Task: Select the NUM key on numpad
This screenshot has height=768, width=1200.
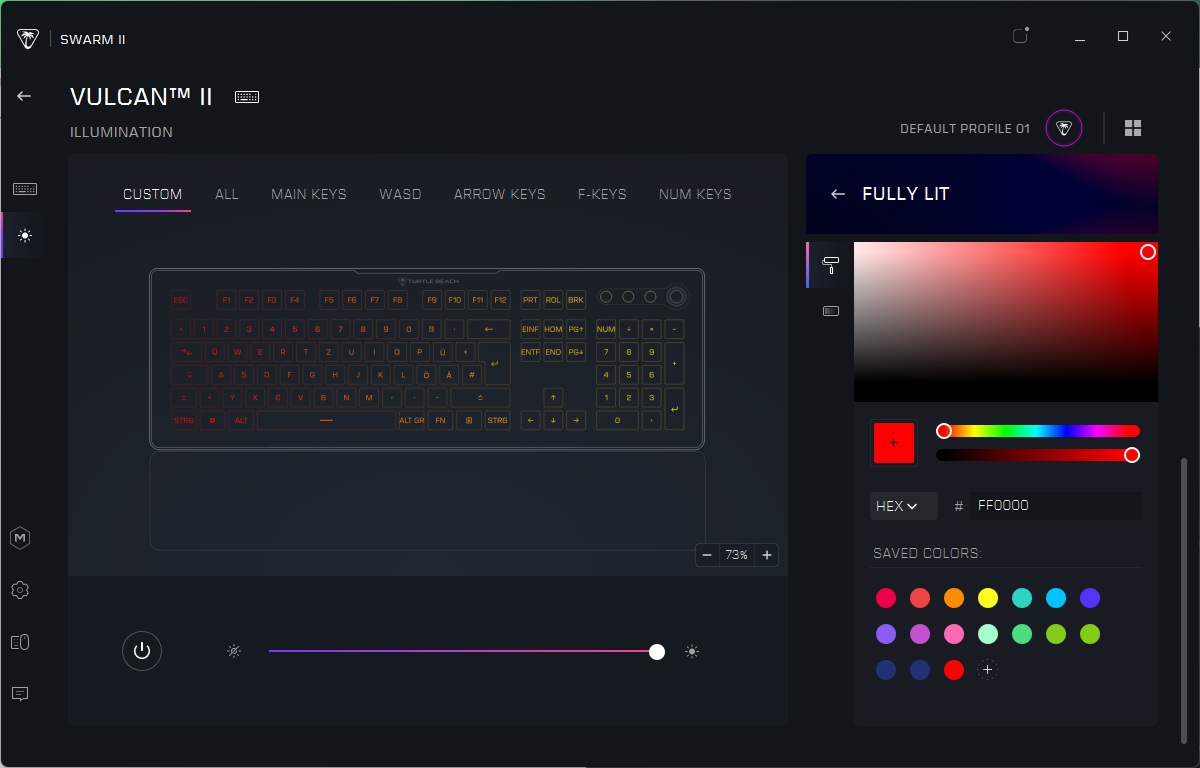Action: click(x=606, y=329)
